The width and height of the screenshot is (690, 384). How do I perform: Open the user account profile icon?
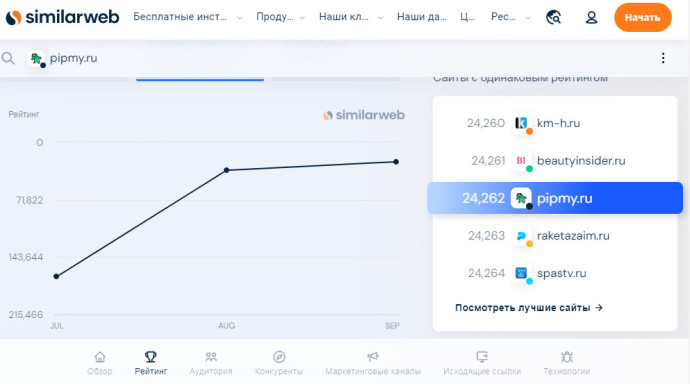coord(591,18)
